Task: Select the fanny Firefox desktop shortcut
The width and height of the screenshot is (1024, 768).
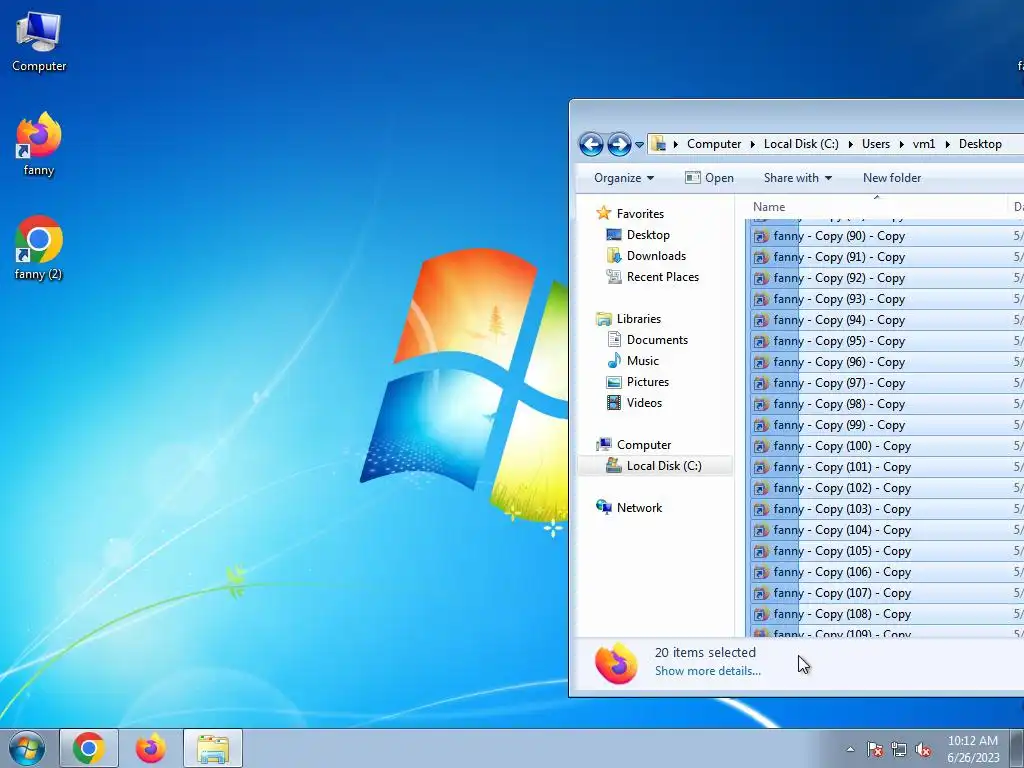Action: [39, 144]
